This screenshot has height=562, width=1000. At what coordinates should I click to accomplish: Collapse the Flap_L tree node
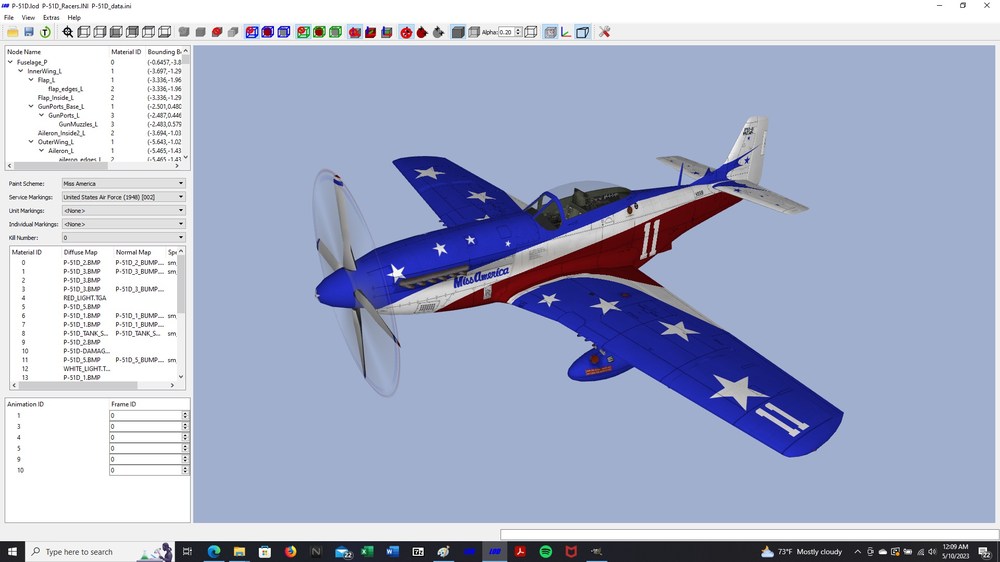[31, 80]
